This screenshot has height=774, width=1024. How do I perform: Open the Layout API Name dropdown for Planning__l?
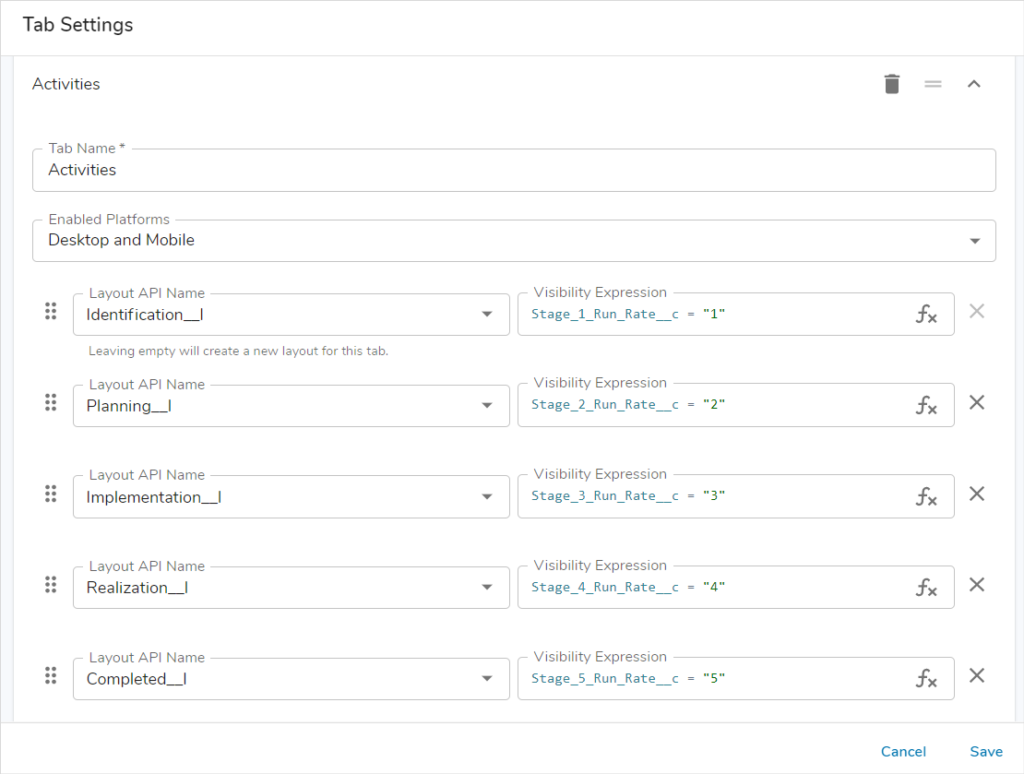487,404
